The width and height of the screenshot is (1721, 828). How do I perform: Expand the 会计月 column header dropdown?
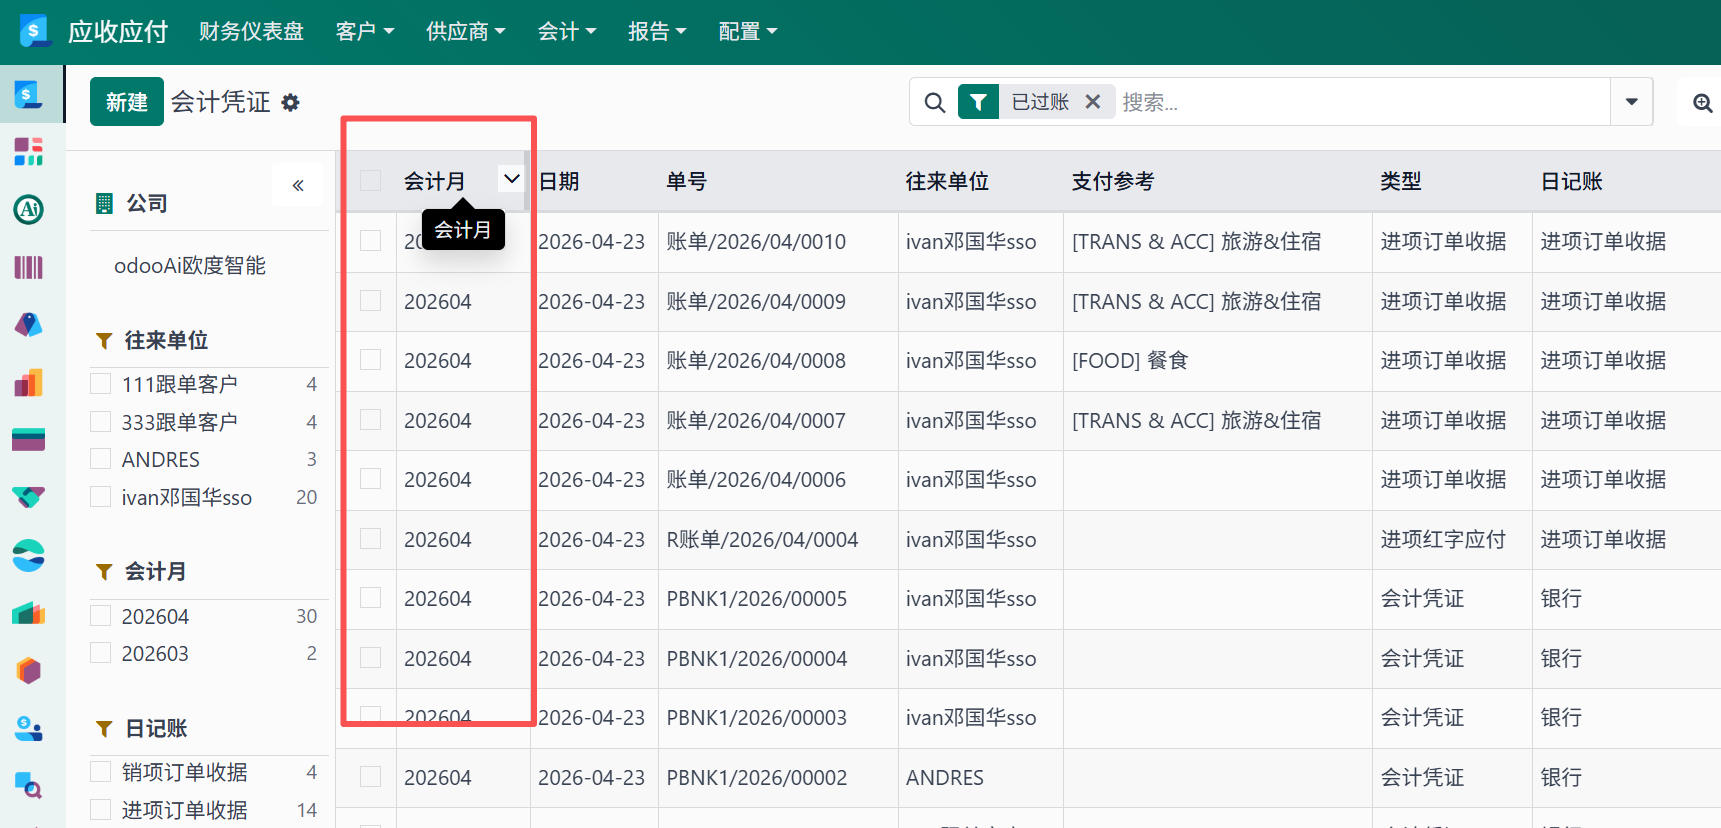click(x=511, y=180)
